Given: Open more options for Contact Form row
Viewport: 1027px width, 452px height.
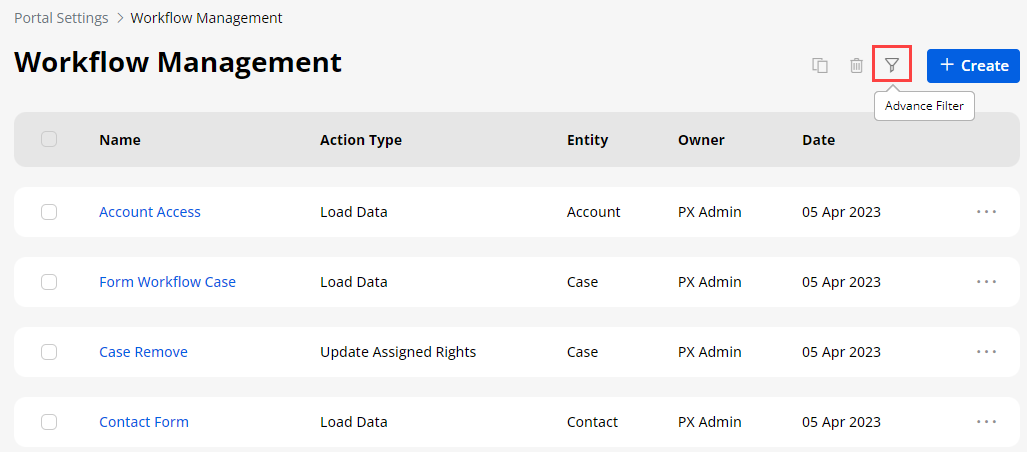Looking at the screenshot, I should 986,422.
